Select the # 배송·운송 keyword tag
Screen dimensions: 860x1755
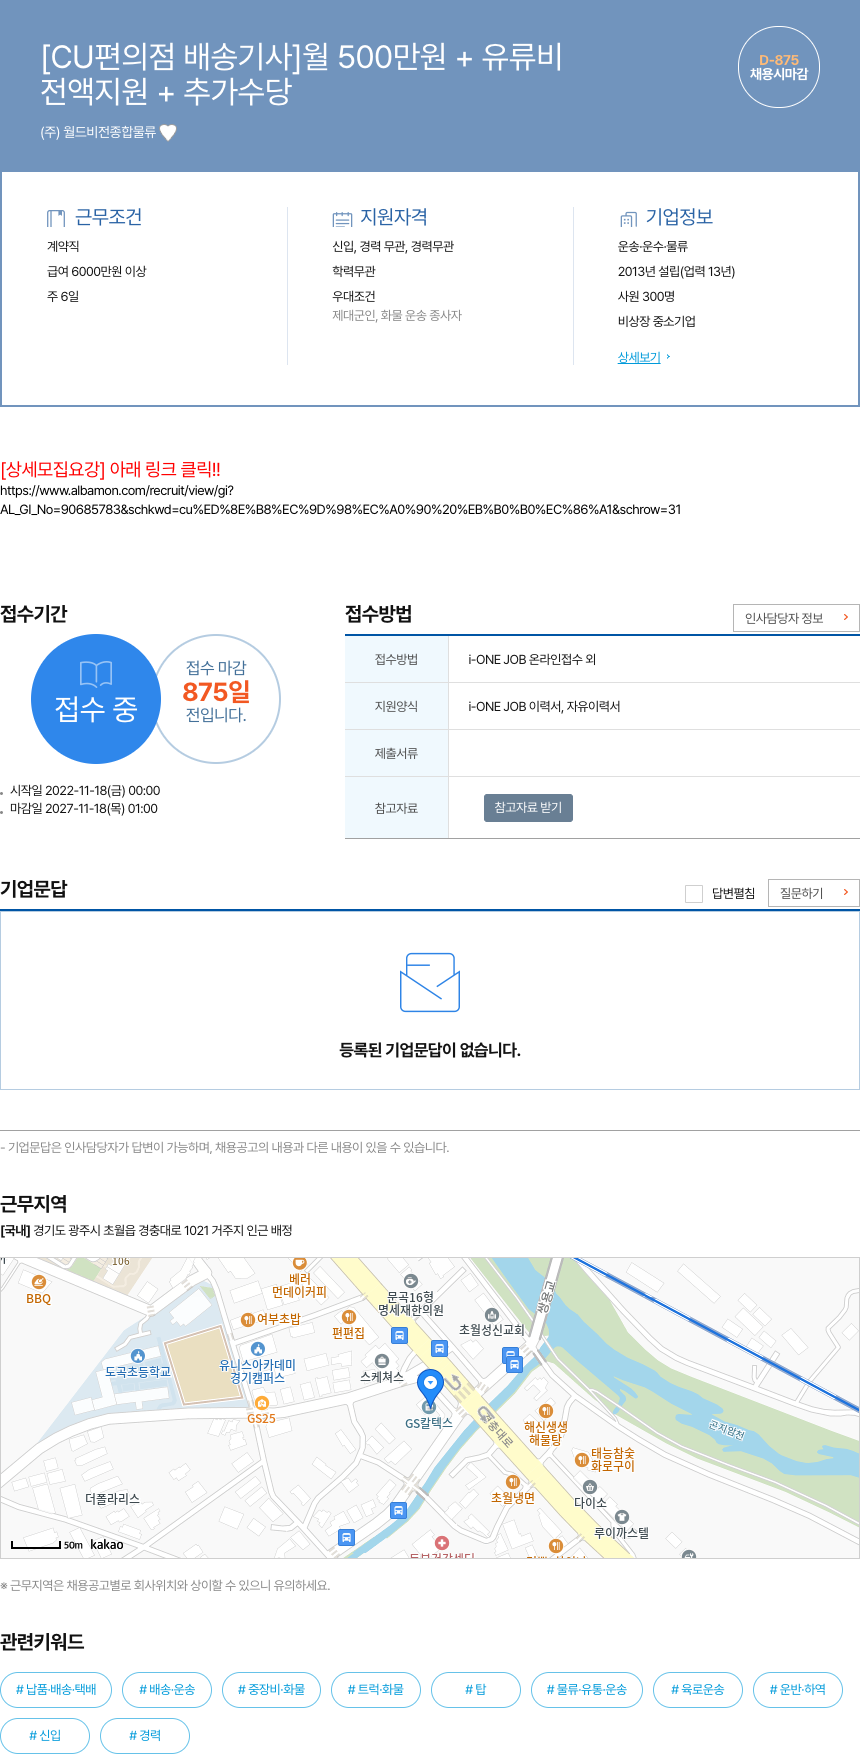click(x=167, y=1690)
